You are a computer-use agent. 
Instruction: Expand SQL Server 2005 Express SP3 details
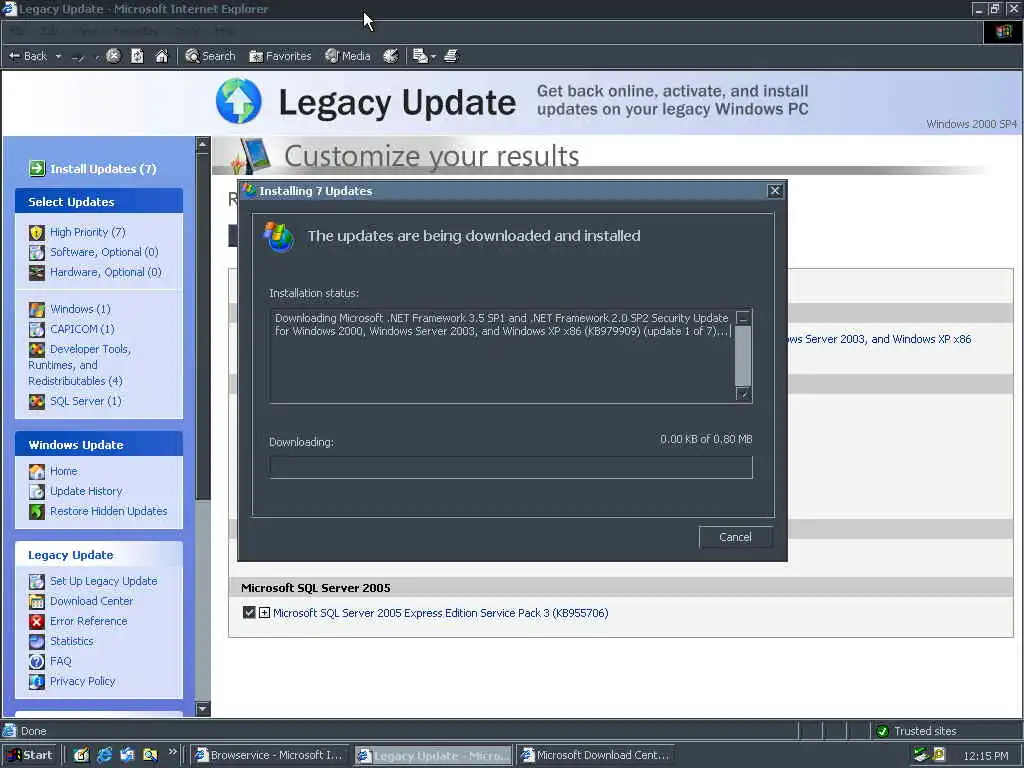pyautogui.click(x=264, y=613)
